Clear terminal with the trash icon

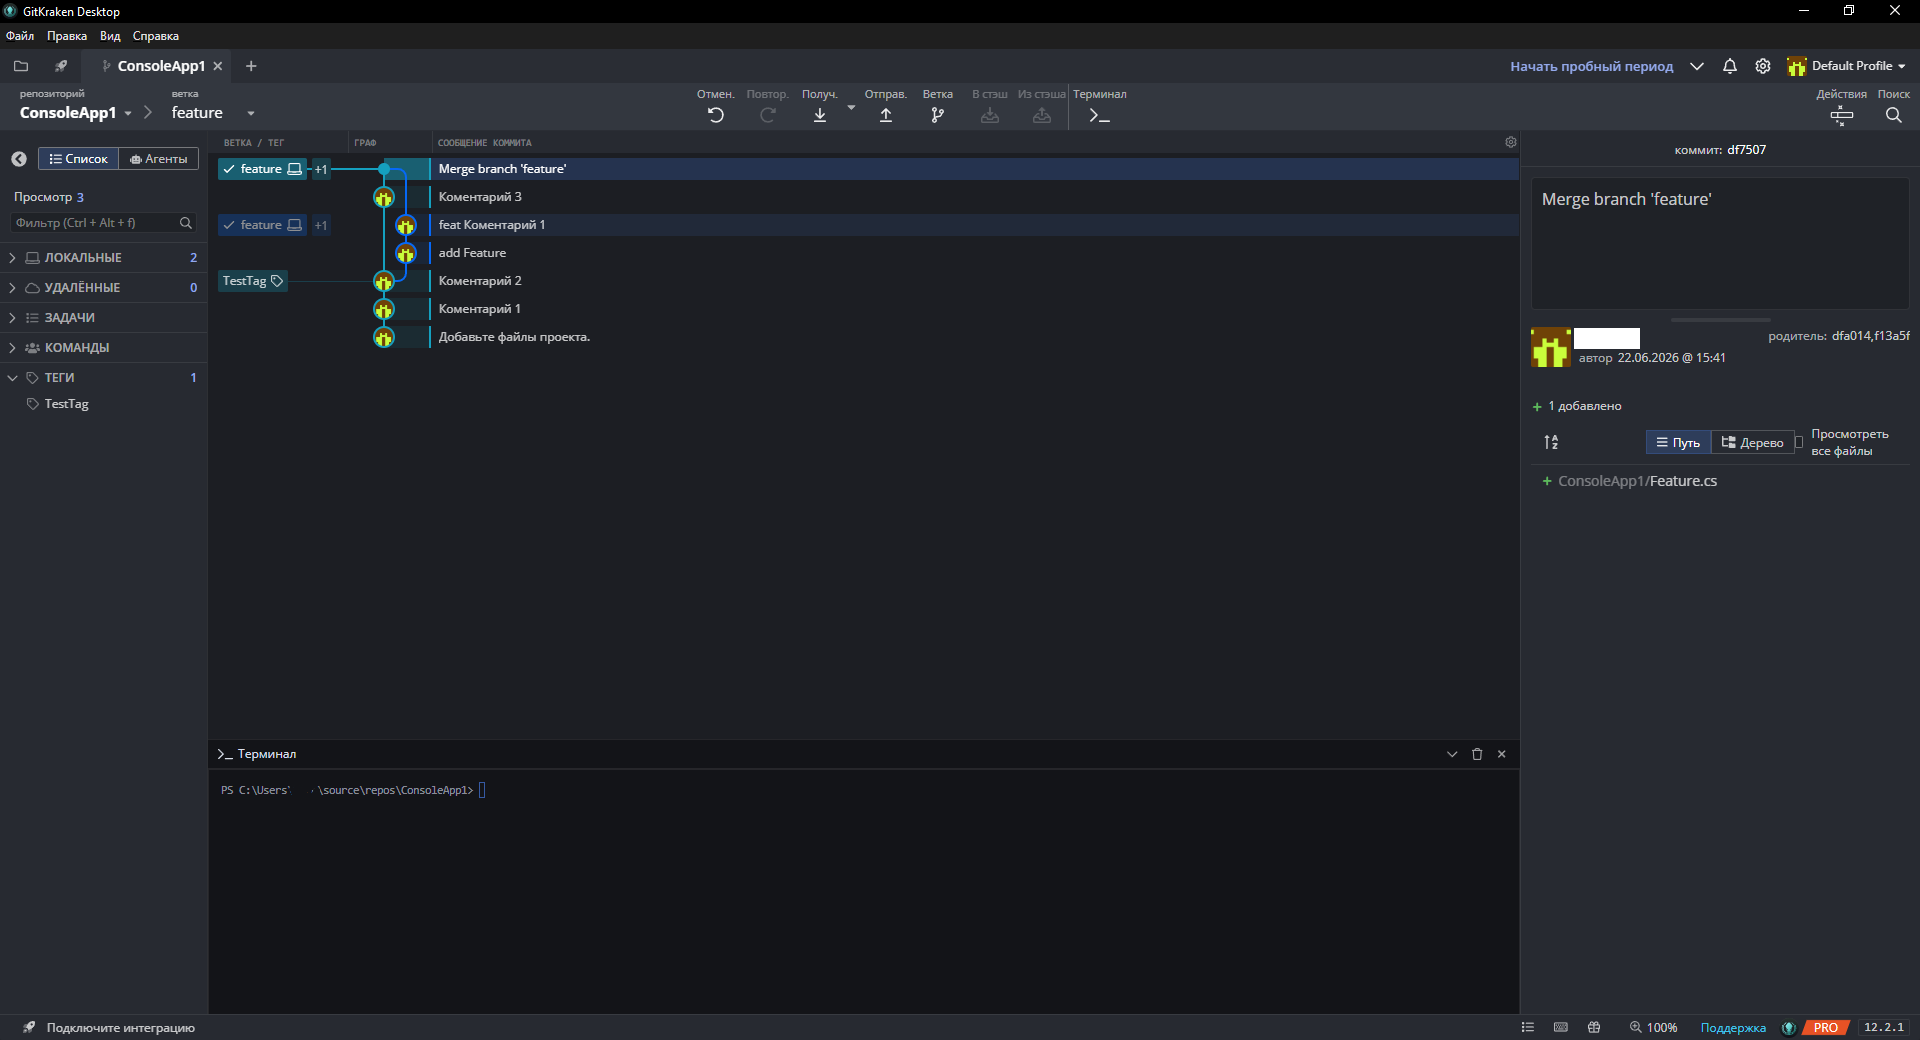click(1477, 754)
